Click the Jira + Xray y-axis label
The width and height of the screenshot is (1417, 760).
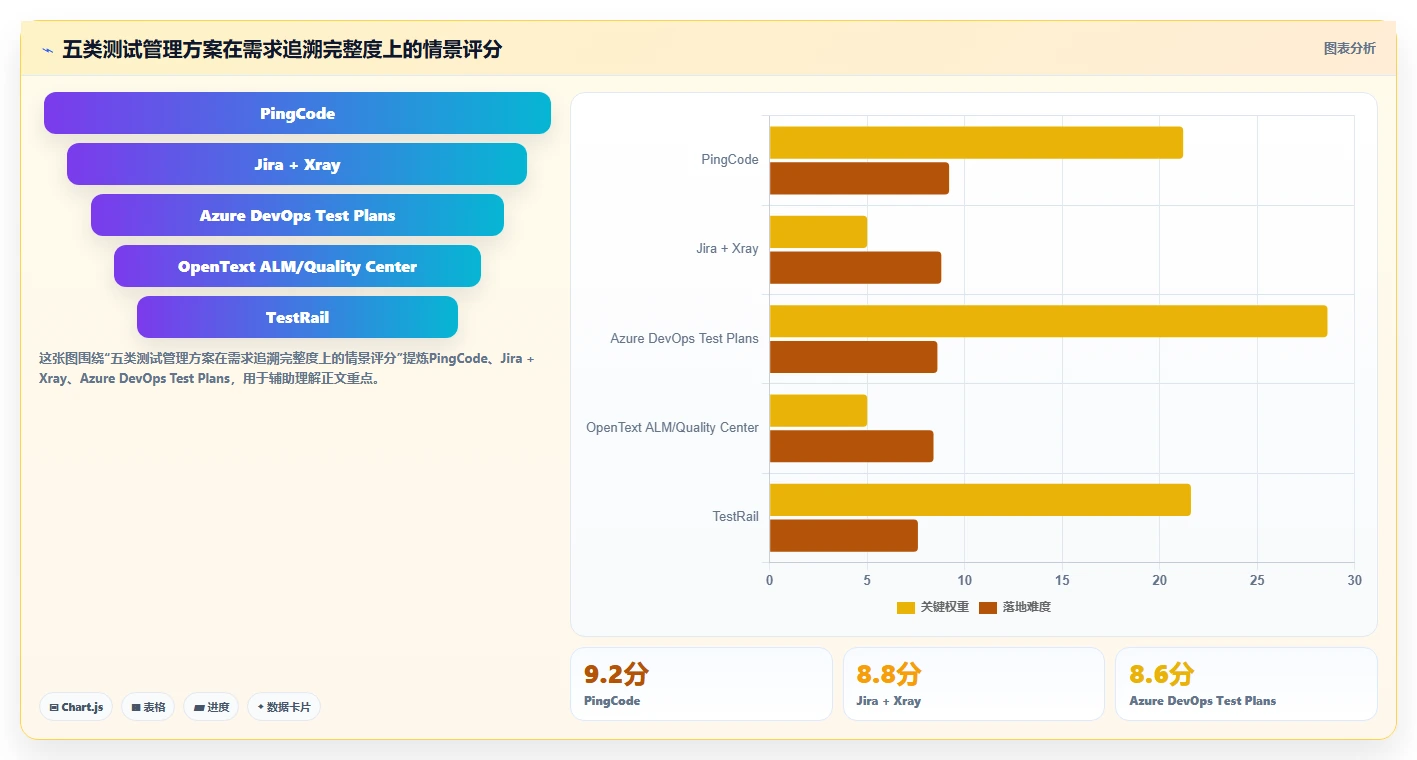pos(727,249)
